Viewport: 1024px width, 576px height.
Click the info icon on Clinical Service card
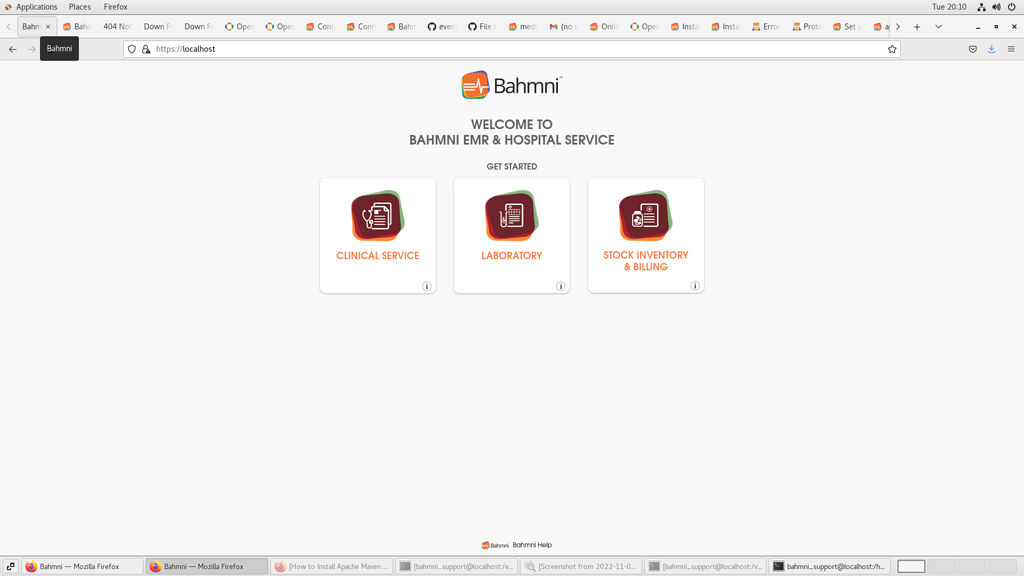tap(426, 286)
